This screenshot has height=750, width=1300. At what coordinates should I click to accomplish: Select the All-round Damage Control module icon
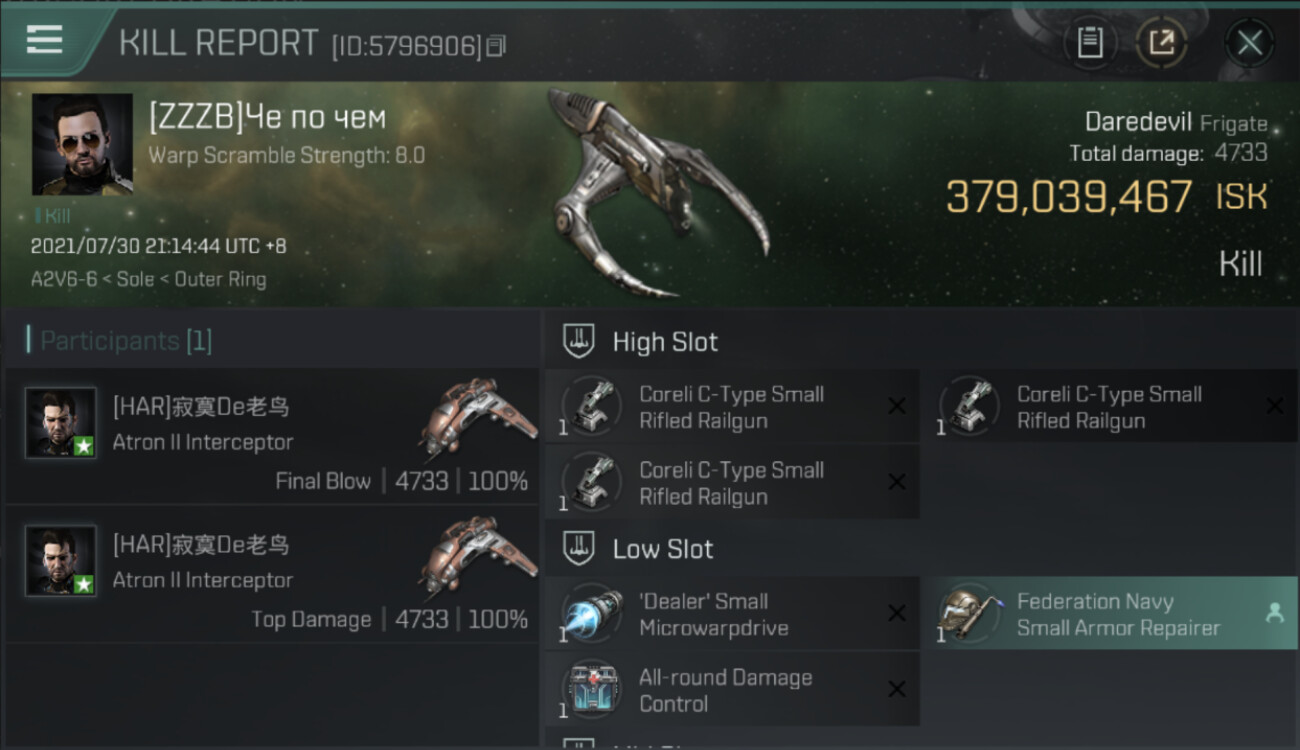[592, 690]
